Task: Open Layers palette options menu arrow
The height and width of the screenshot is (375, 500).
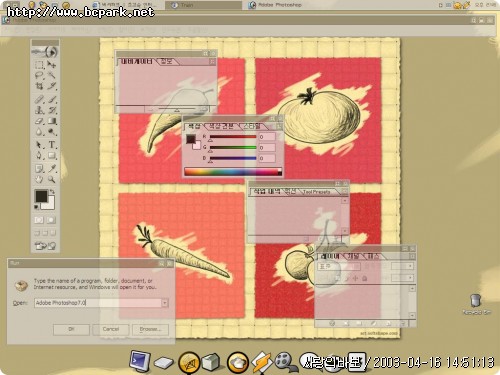Action: pyautogui.click(x=412, y=256)
